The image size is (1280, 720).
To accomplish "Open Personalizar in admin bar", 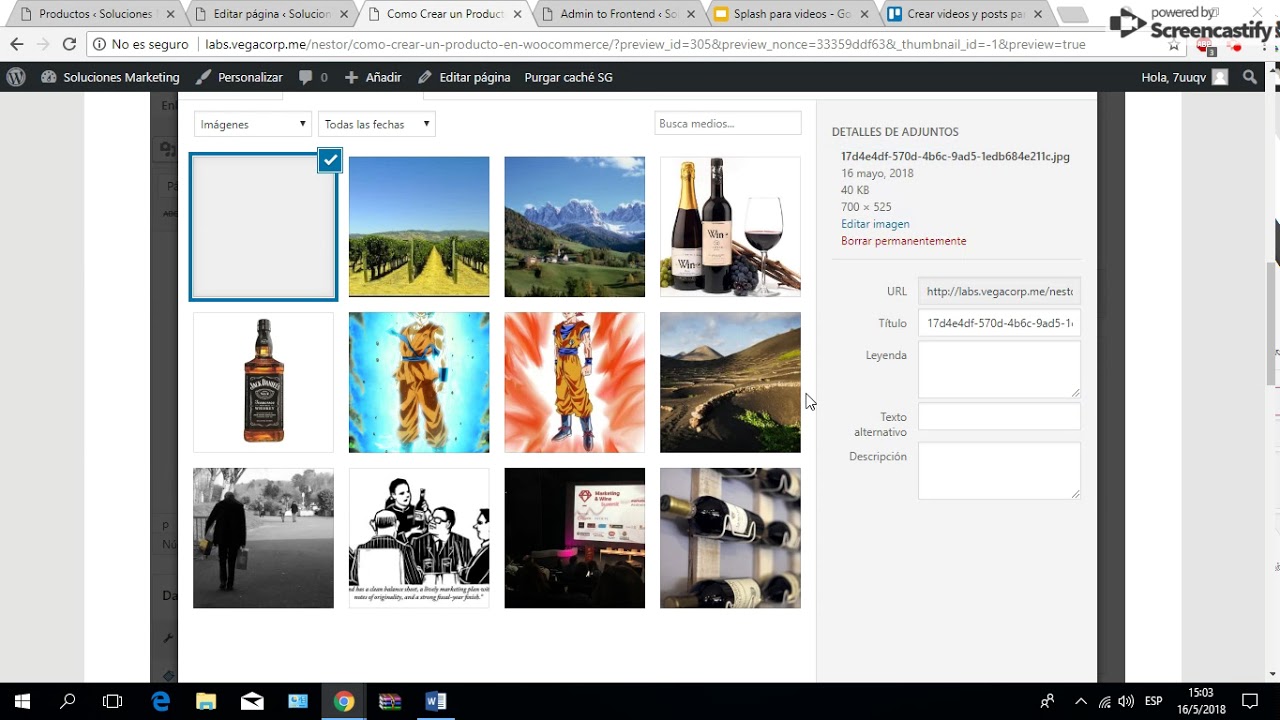I will click(x=239, y=77).
